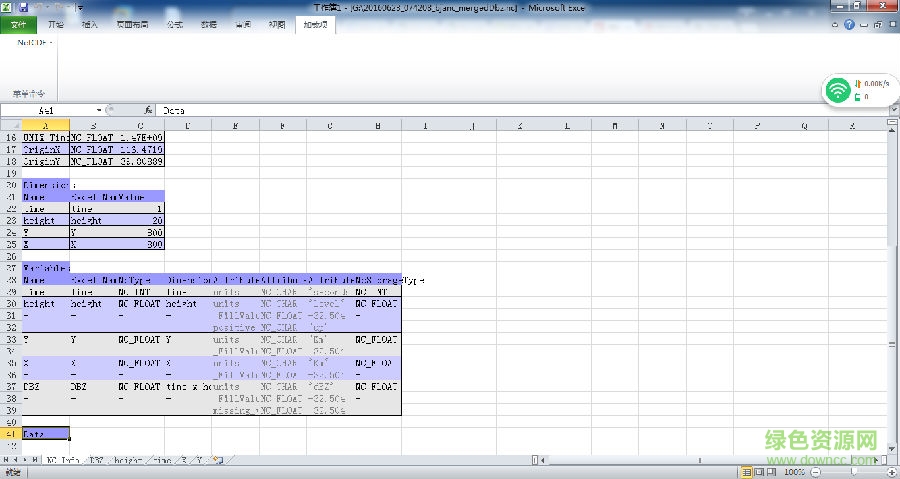This screenshot has width=900, height=479.
Task: Click the green Wi-Fi floating widget icon
Action: [x=837, y=91]
